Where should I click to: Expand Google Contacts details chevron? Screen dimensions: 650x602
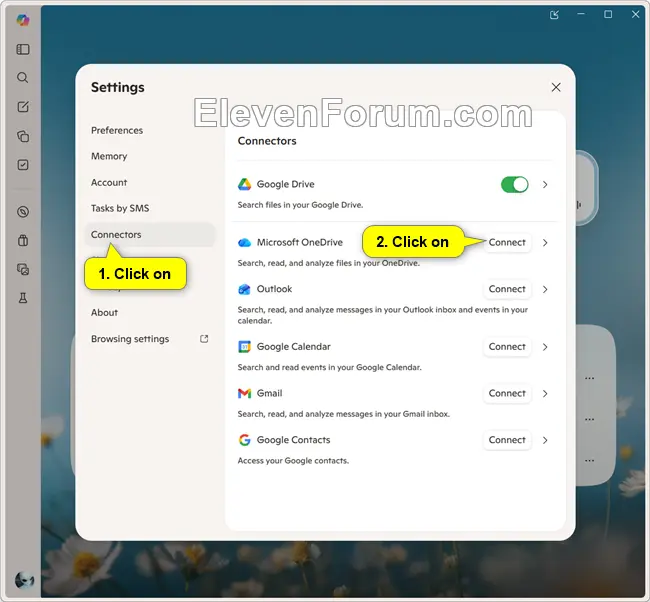[545, 440]
